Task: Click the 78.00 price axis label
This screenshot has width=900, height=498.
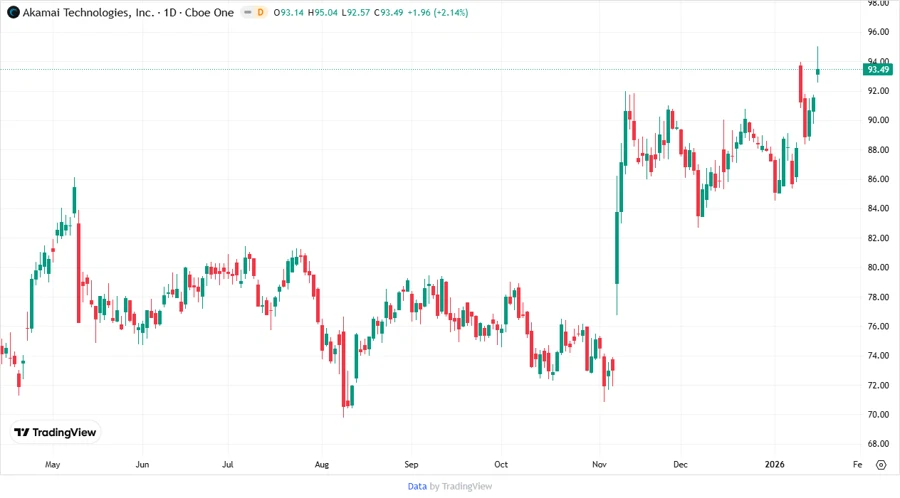Action: (x=878, y=297)
